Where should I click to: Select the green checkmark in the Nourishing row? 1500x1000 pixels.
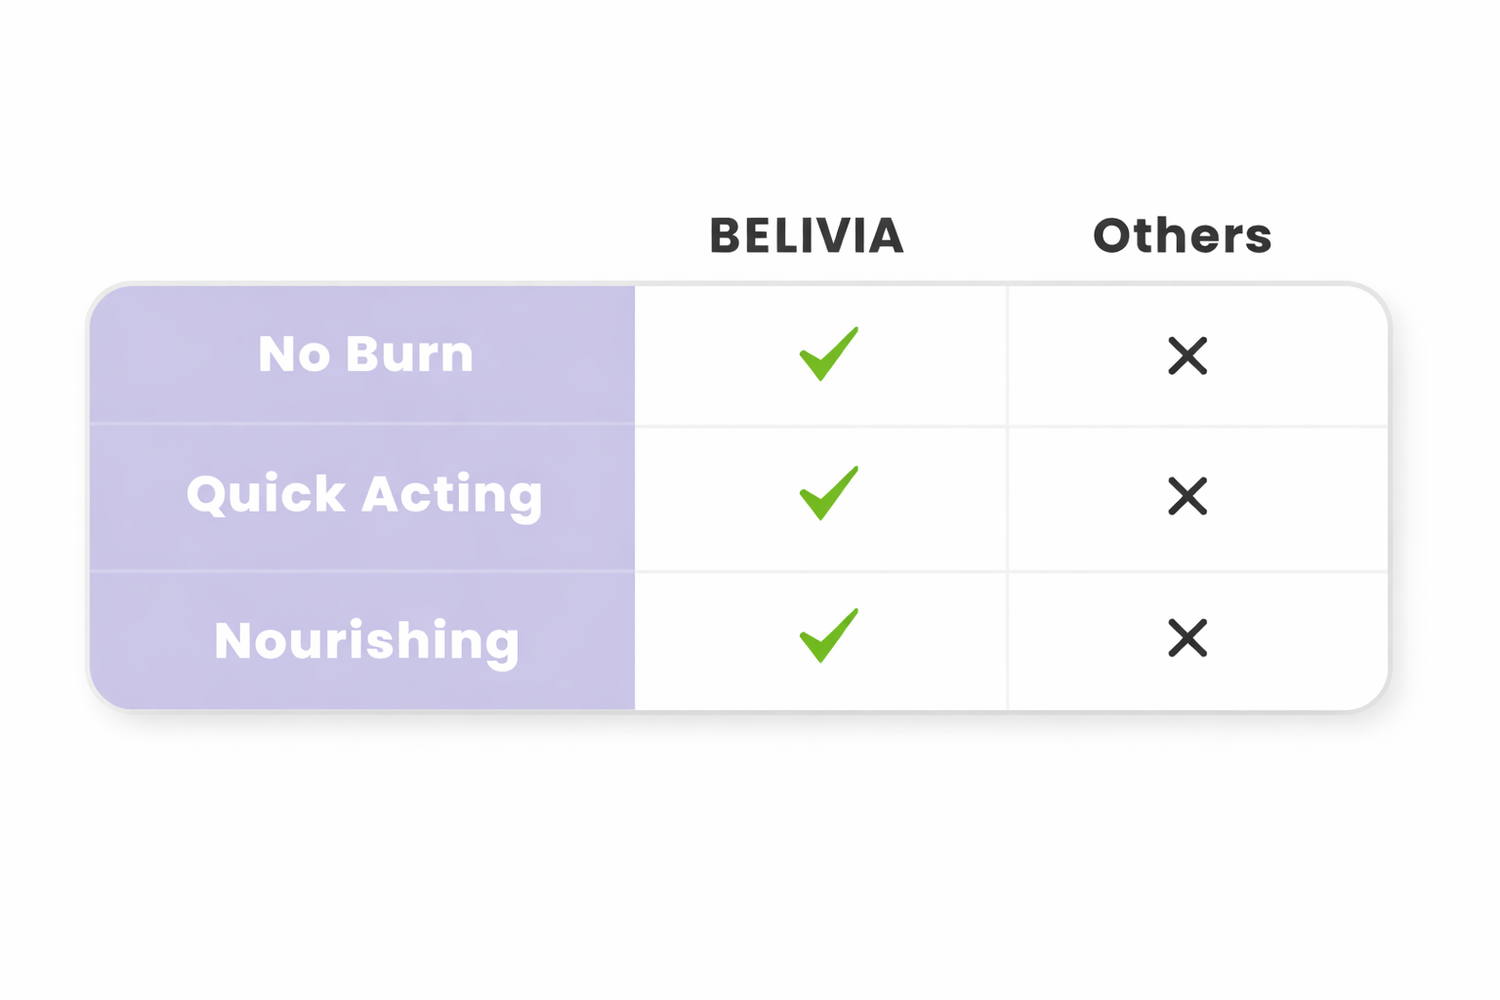click(828, 636)
